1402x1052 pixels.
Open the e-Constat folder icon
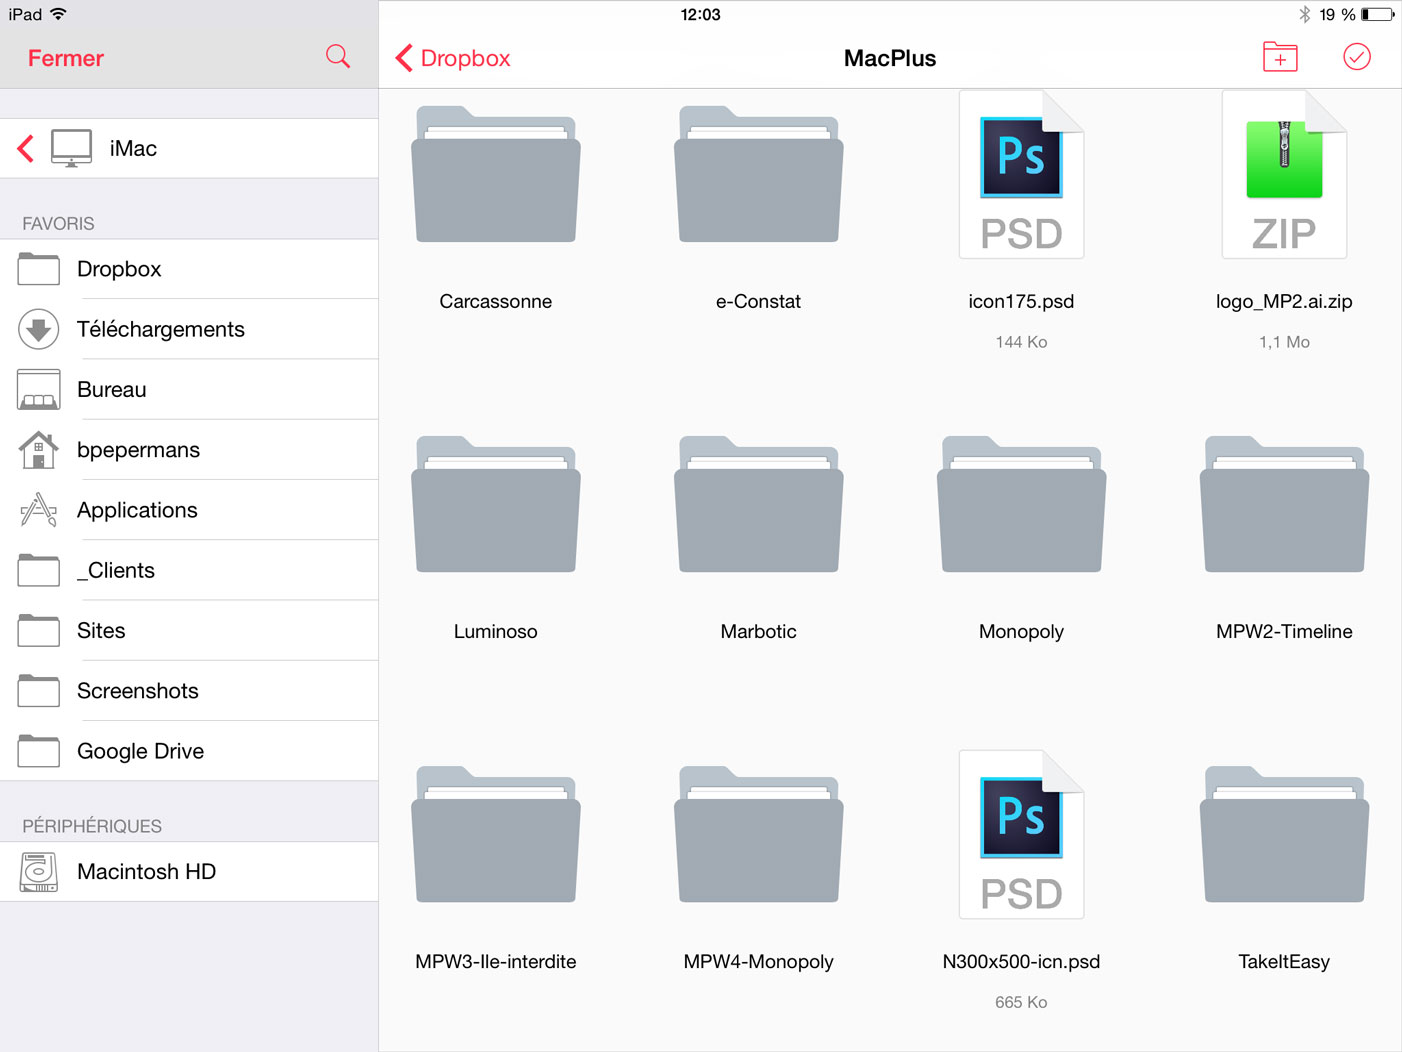click(x=759, y=174)
